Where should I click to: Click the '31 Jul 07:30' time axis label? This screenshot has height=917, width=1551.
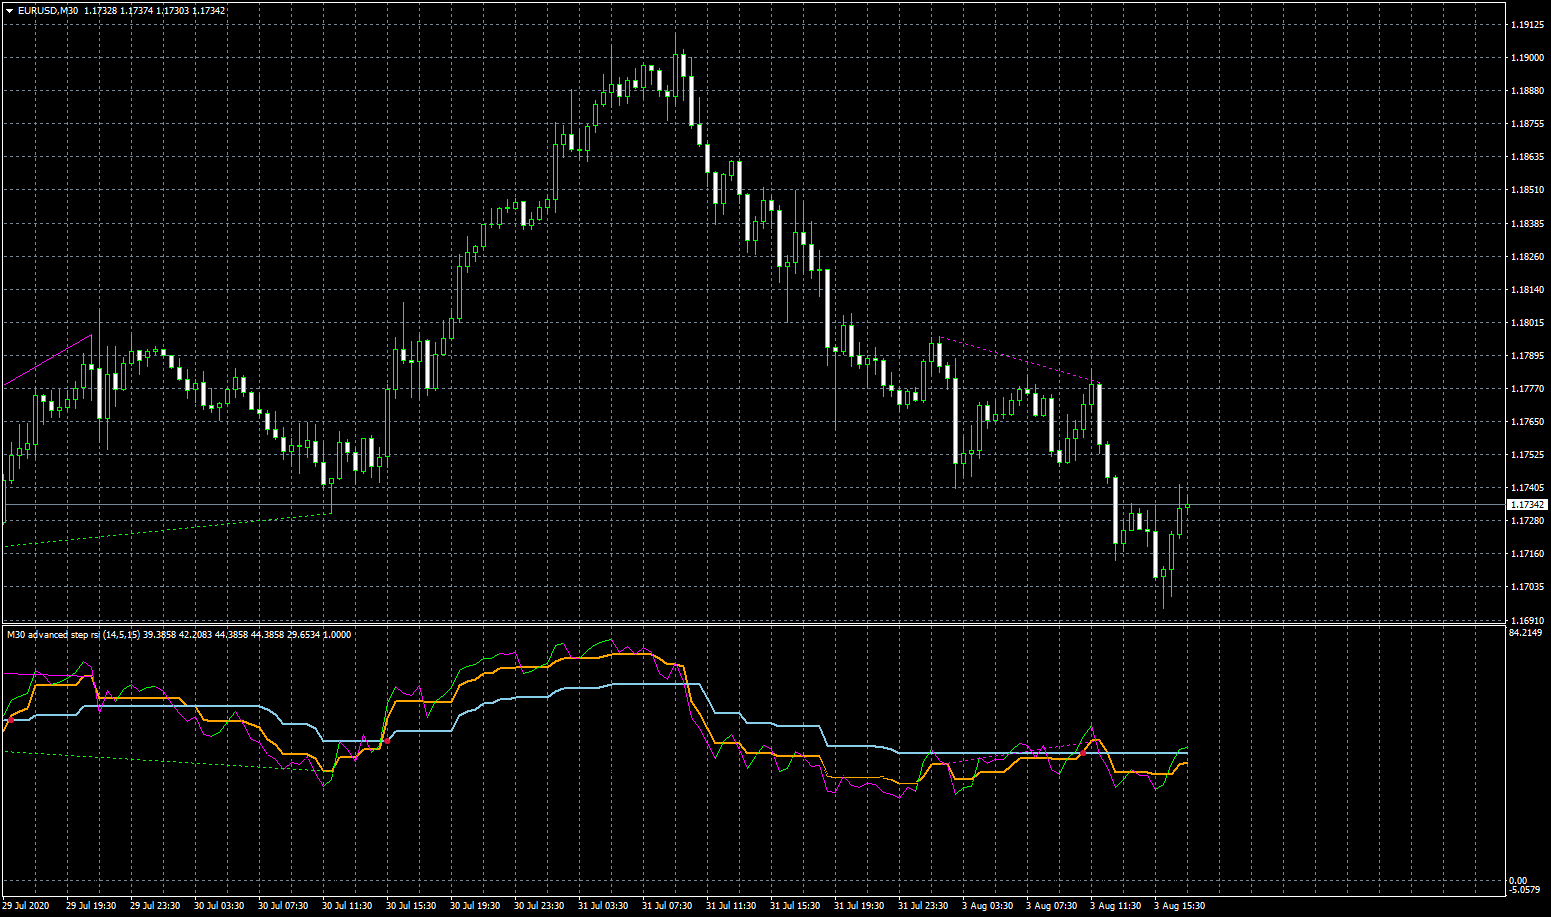click(667, 906)
